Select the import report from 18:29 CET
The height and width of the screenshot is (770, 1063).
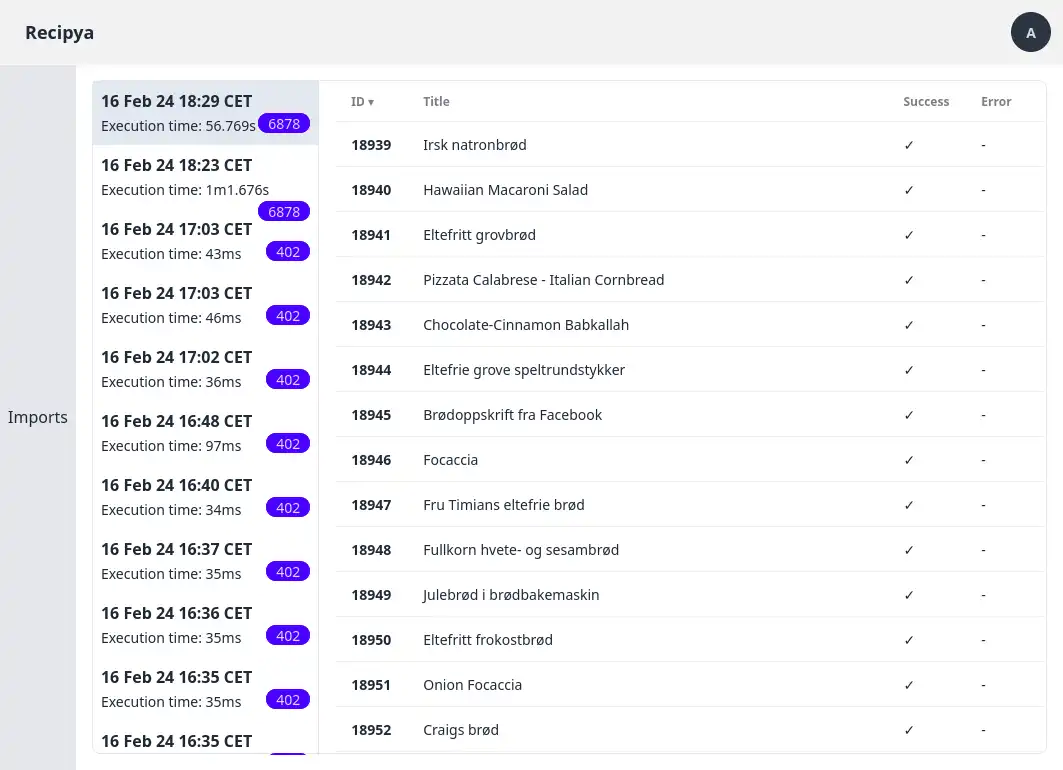tap(205, 113)
